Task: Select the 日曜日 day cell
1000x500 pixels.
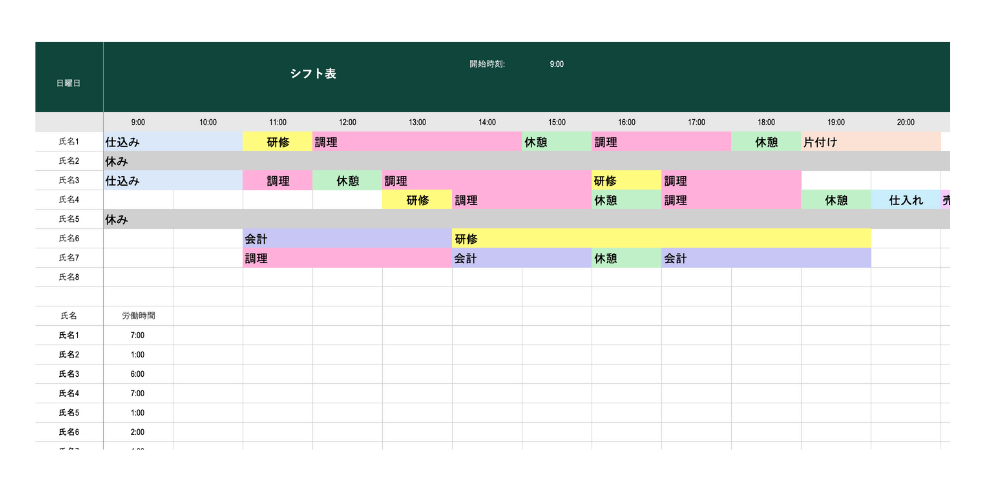Action: (69, 82)
